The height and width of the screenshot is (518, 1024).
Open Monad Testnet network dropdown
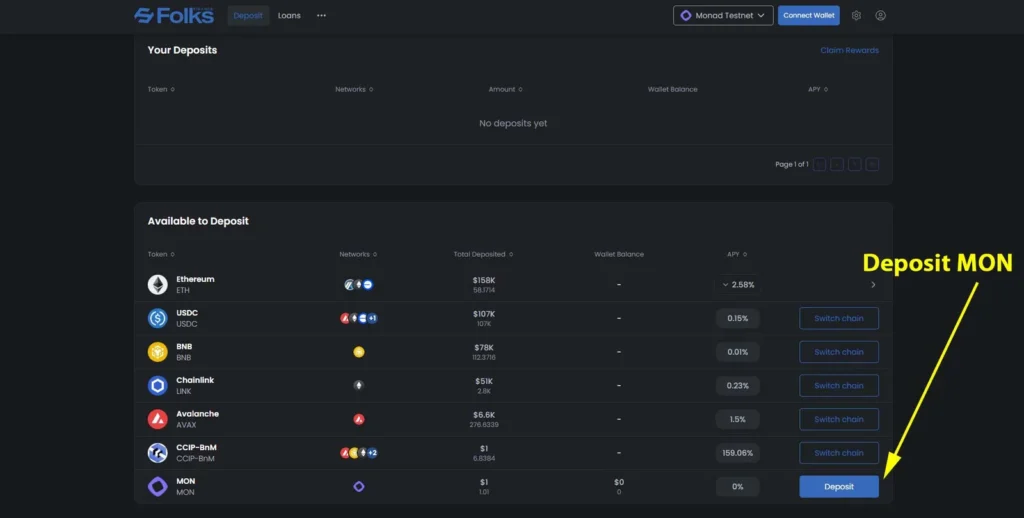723,15
